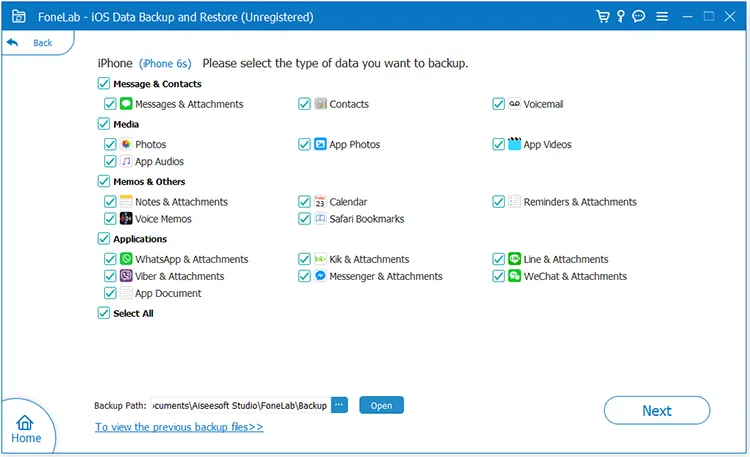
Task: Uncheck Viber & Attachments checkbox
Action: [x=110, y=276]
